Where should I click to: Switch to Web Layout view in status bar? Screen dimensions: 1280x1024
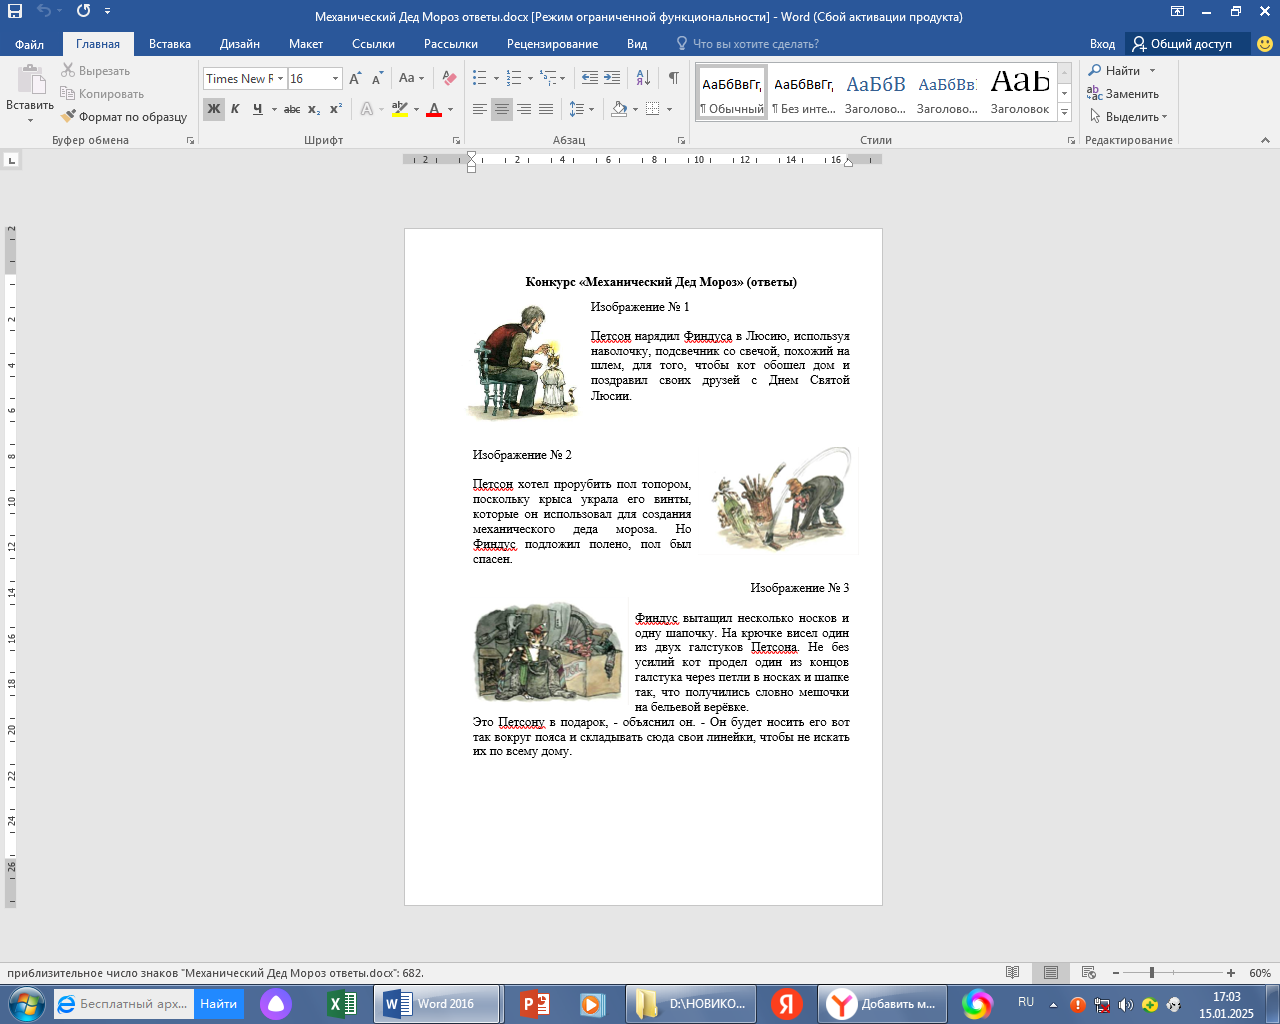click(1089, 973)
